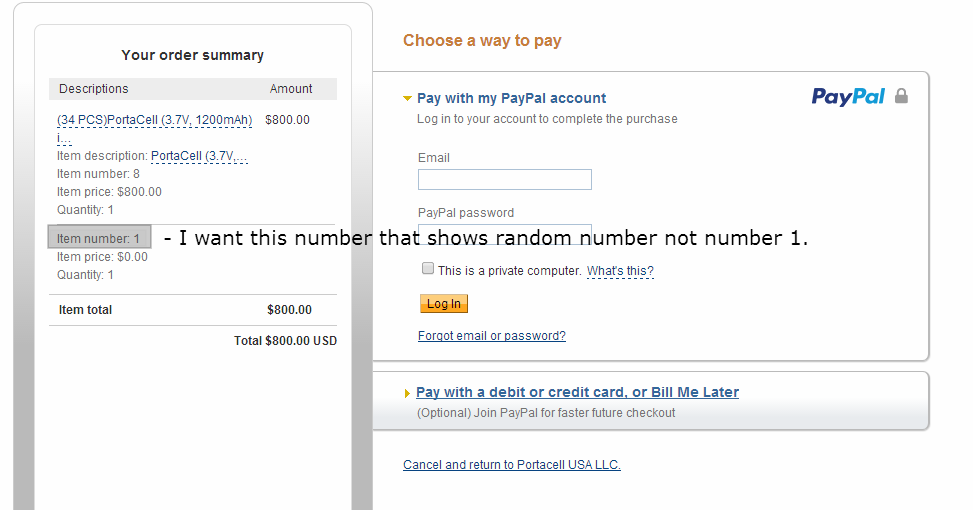Check 'This is a private computer' box
973x510 pixels.
428,269
